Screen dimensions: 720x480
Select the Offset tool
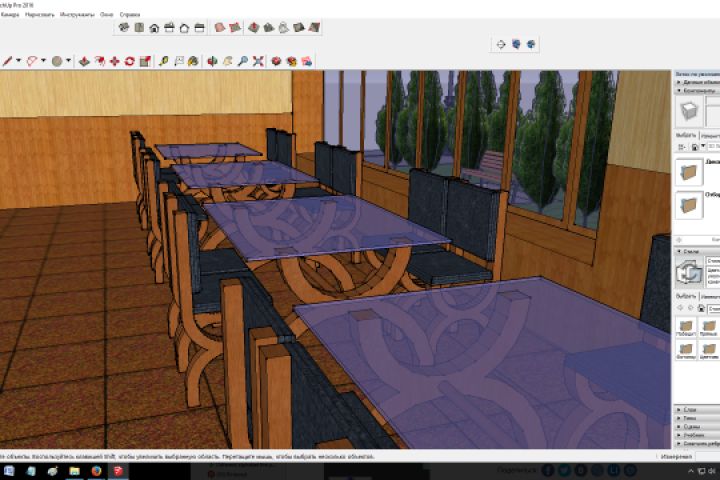point(100,61)
